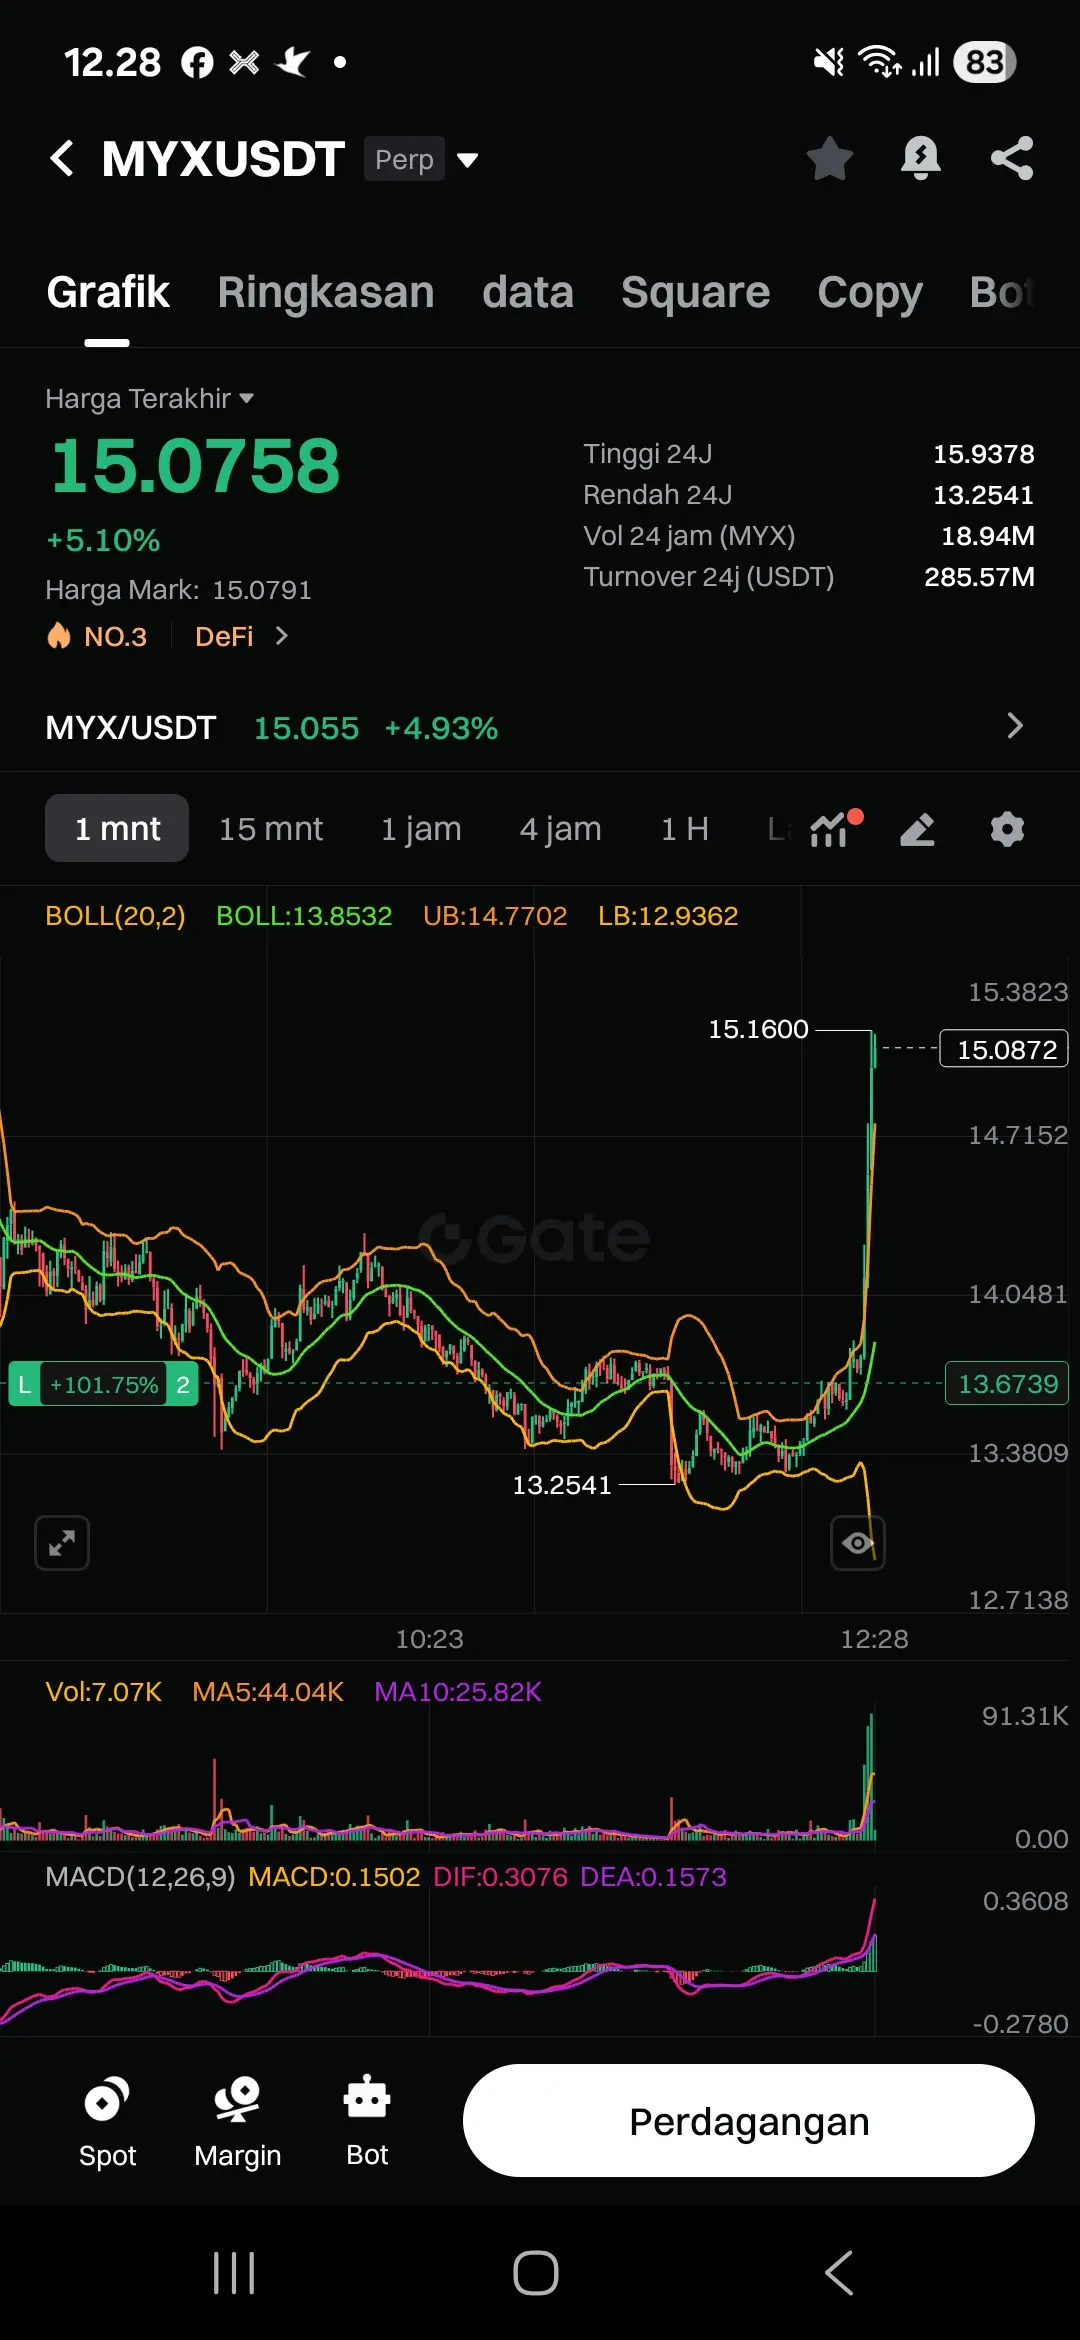
Task: Select the 1 jam timeframe
Action: pyautogui.click(x=421, y=828)
